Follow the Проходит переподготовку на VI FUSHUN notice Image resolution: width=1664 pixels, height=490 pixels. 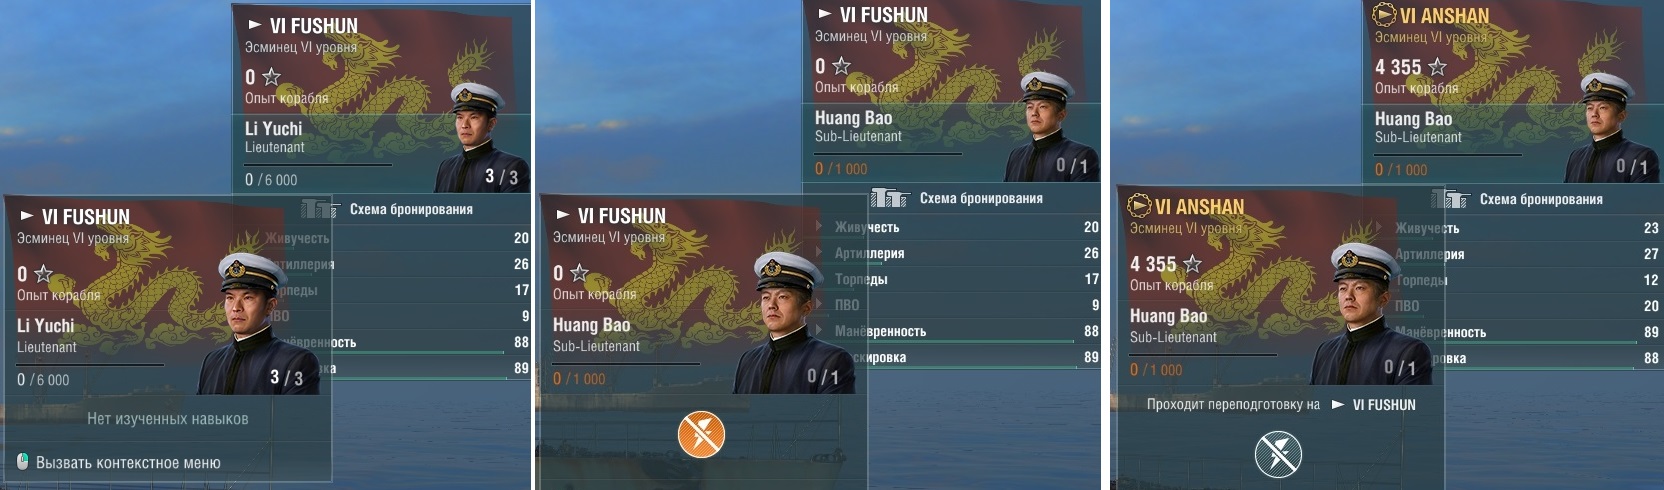point(1281,405)
